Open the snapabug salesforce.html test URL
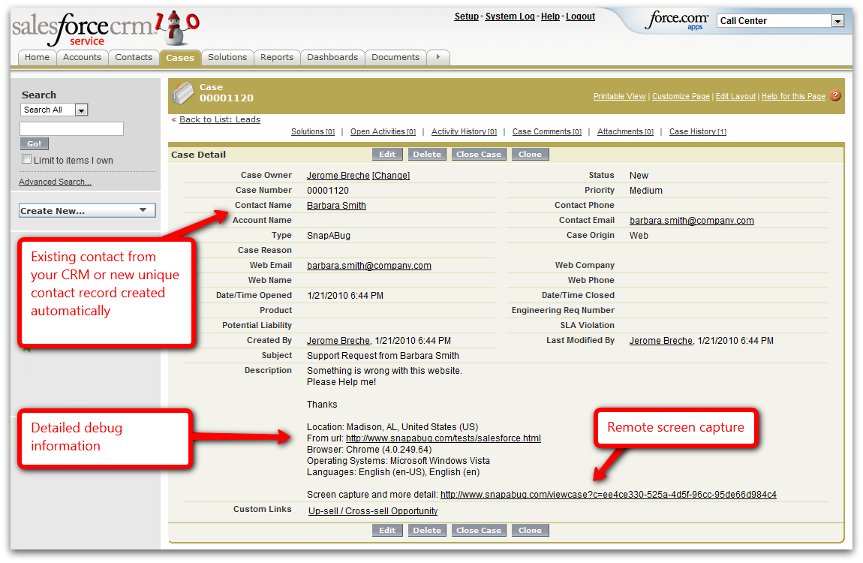The image size is (863, 563). tap(443, 439)
